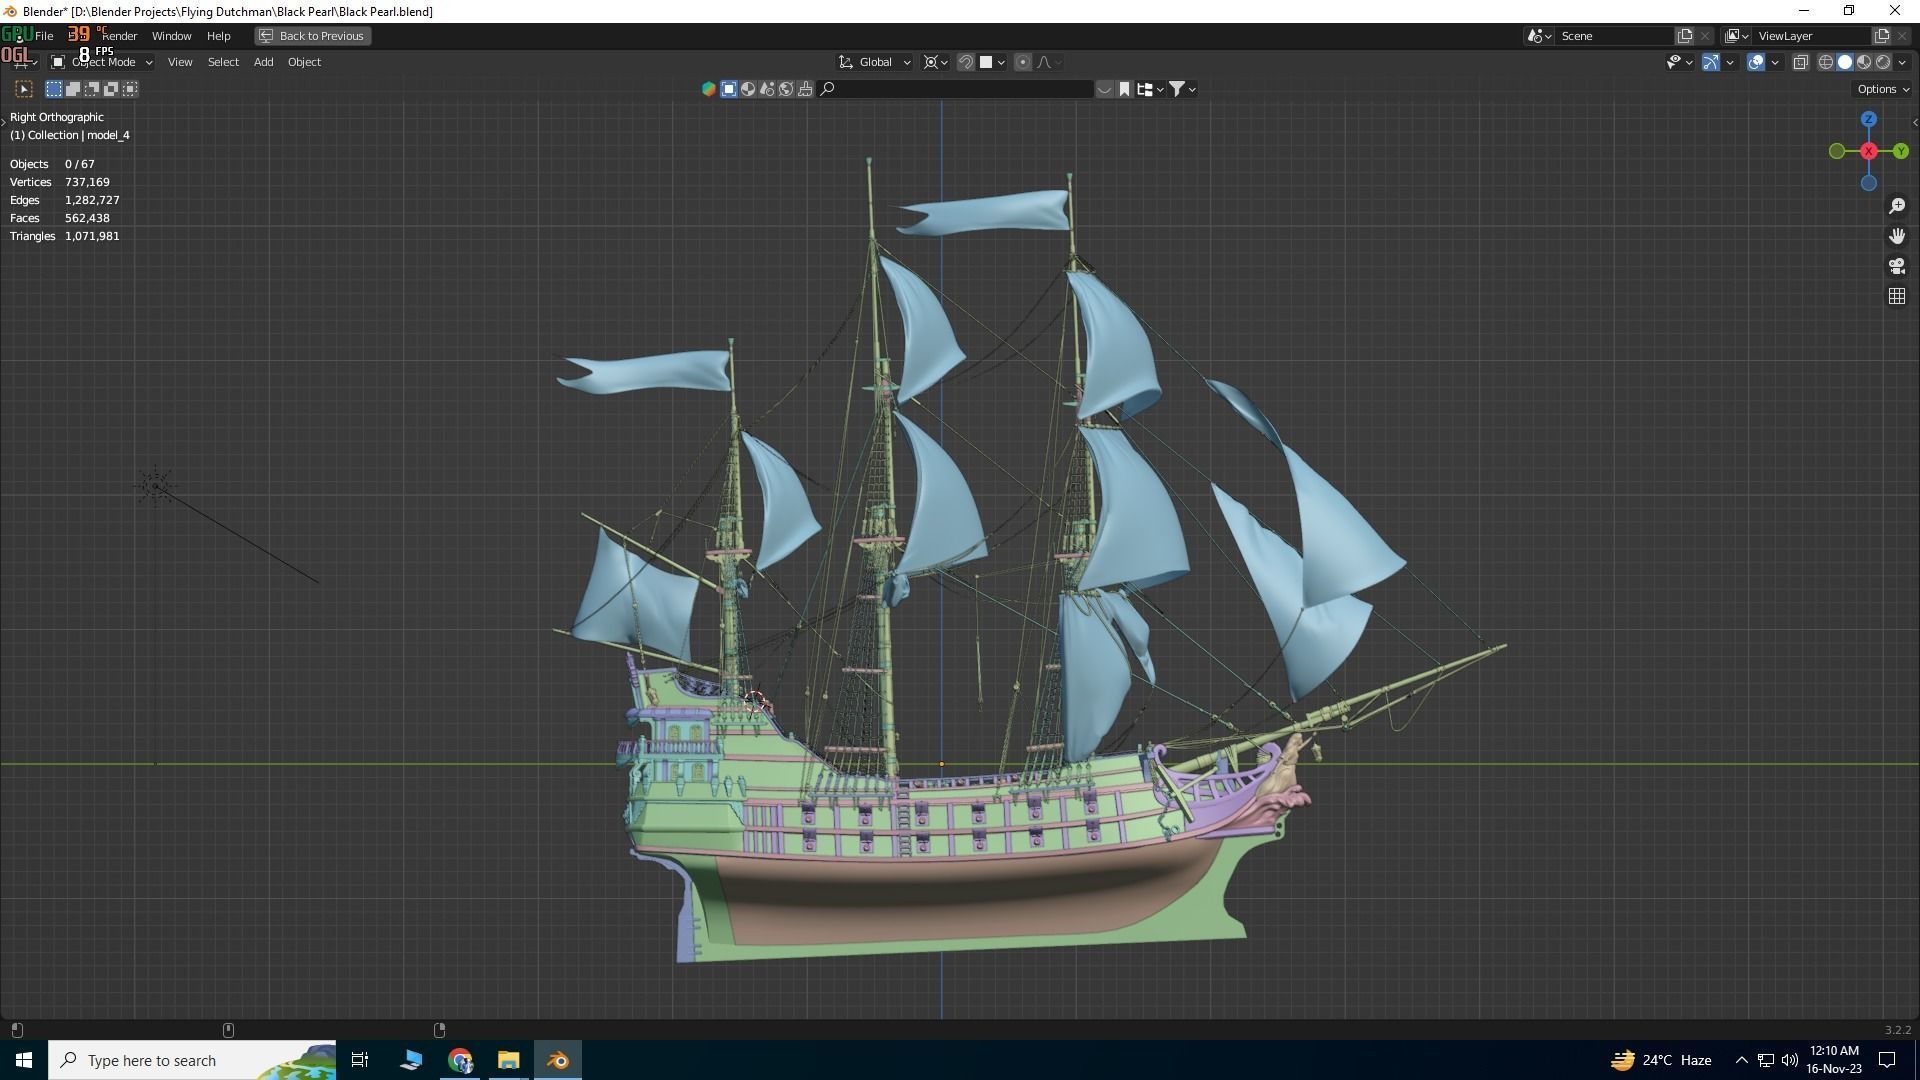Click the Back to Previous button
The width and height of the screenshot is (1920, 1080).
click(x=313, y=36)
